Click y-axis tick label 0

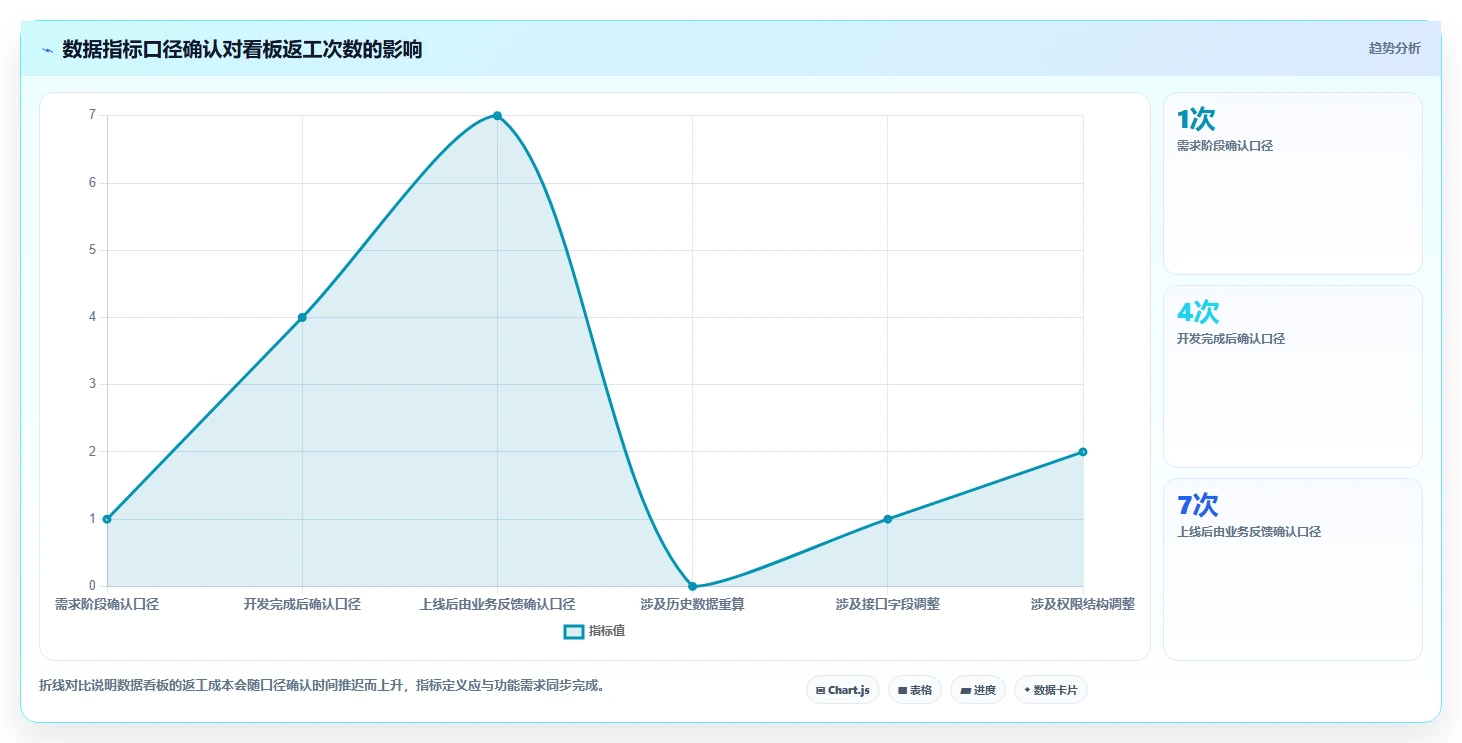(92, 586)
